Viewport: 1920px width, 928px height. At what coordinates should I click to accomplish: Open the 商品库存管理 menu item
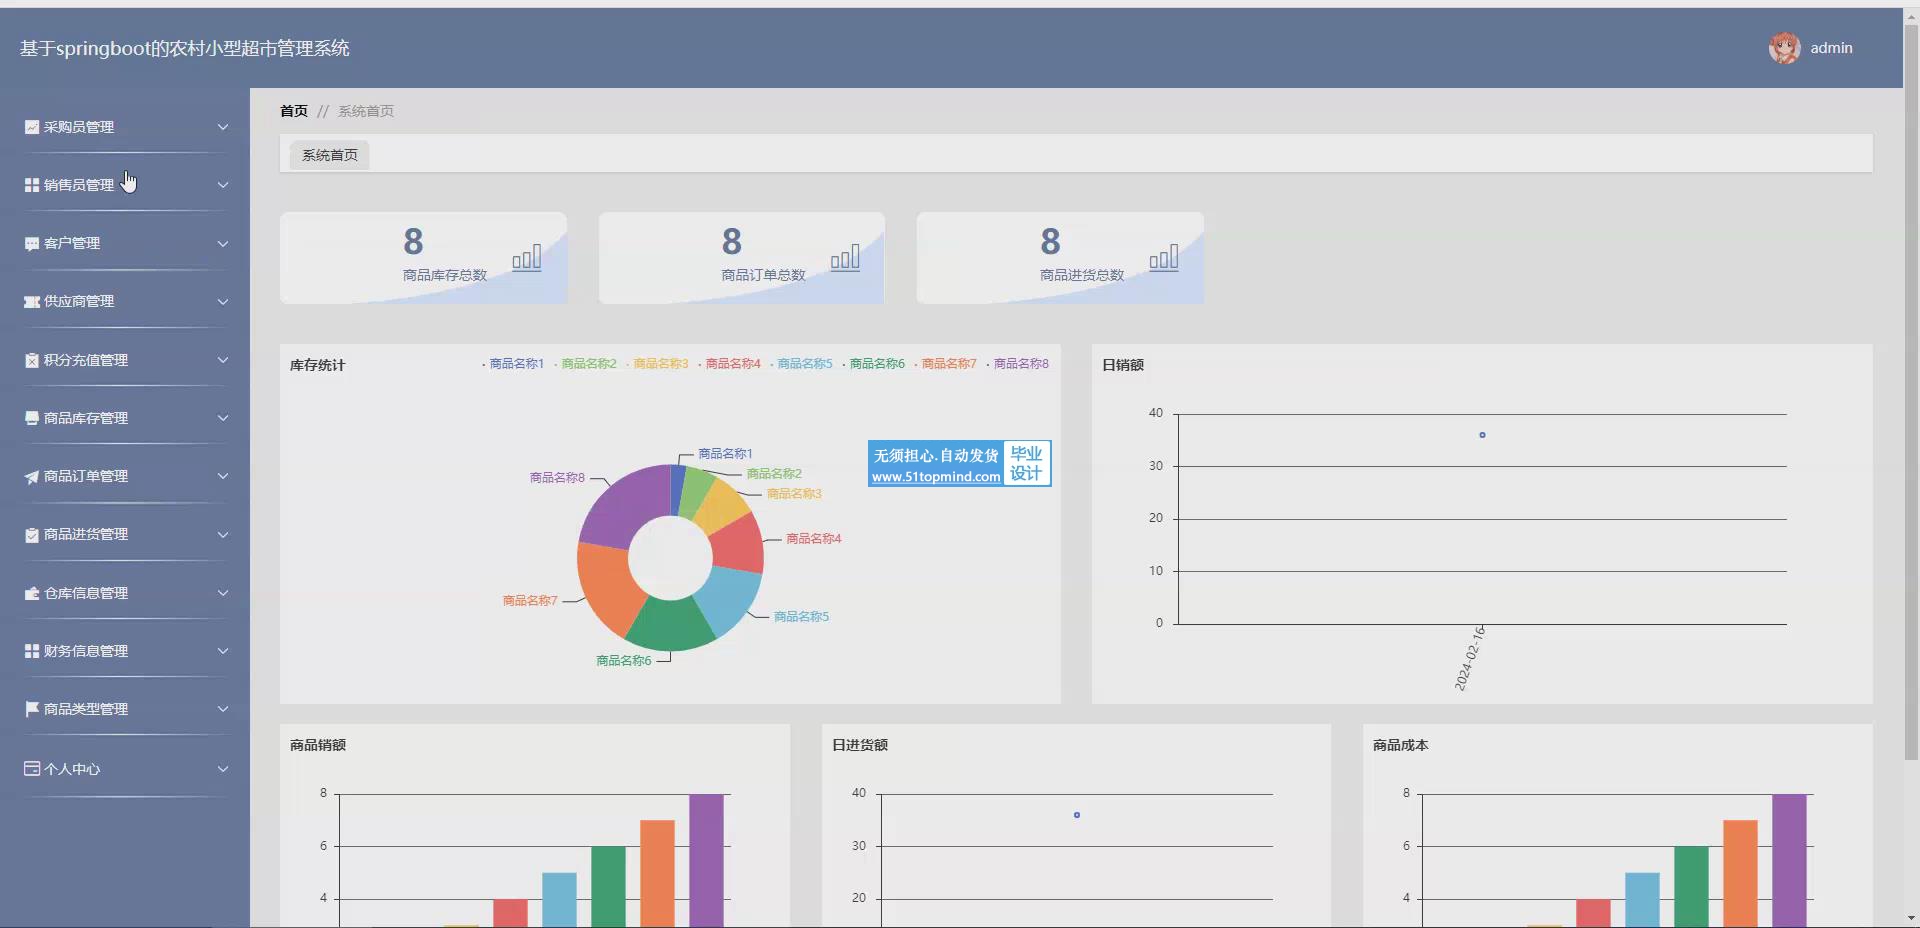(125, 418)
